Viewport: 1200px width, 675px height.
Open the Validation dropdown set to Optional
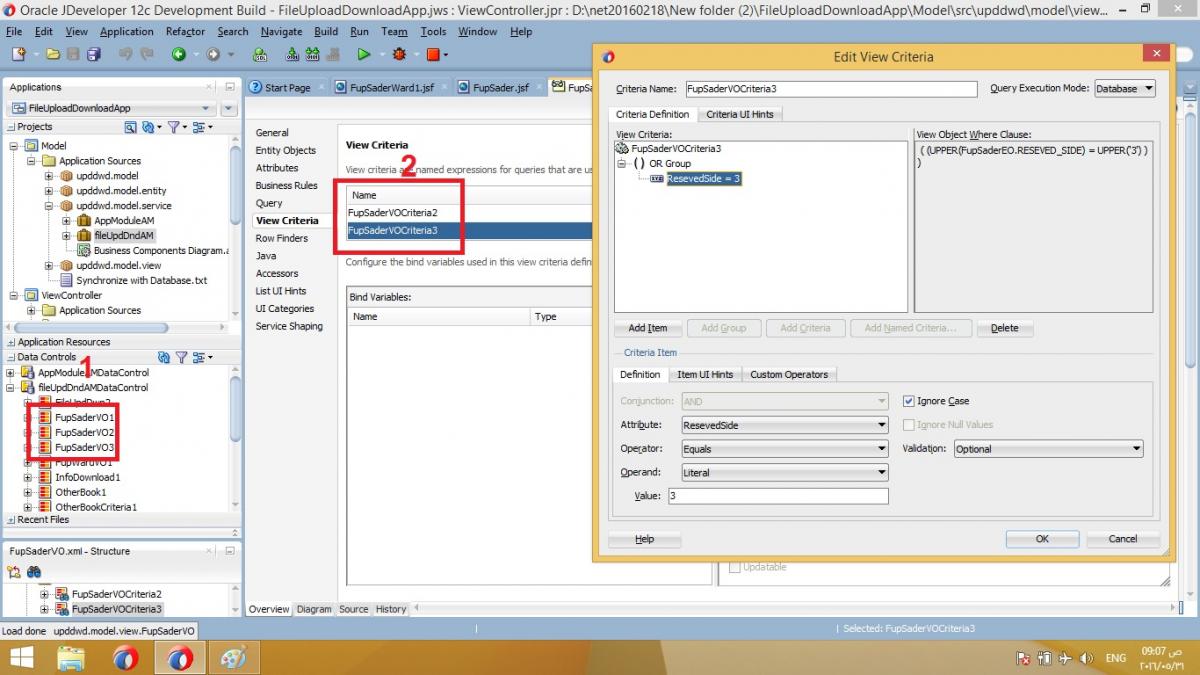tap(1047, 449)
